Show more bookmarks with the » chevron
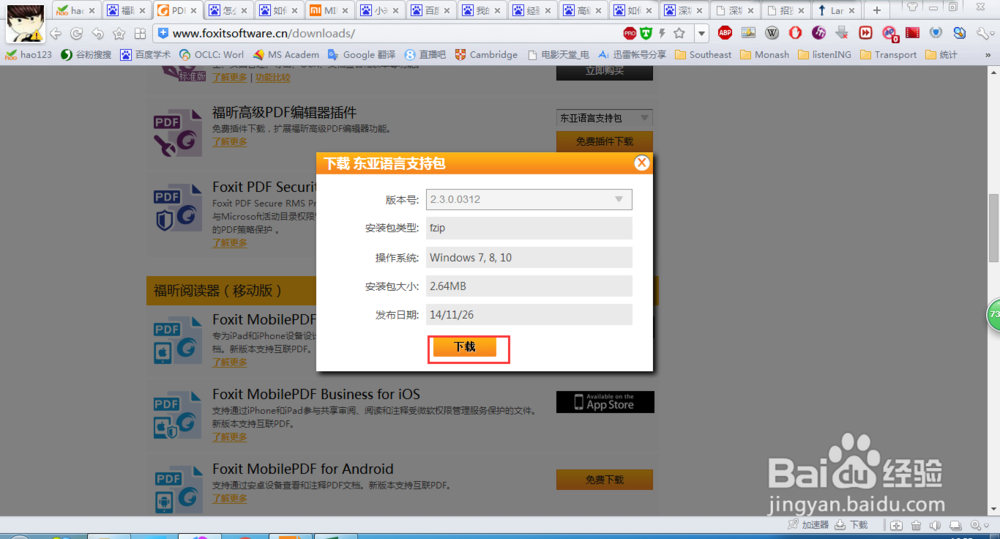The image size is (1000, 539). (x=988, y=55)
